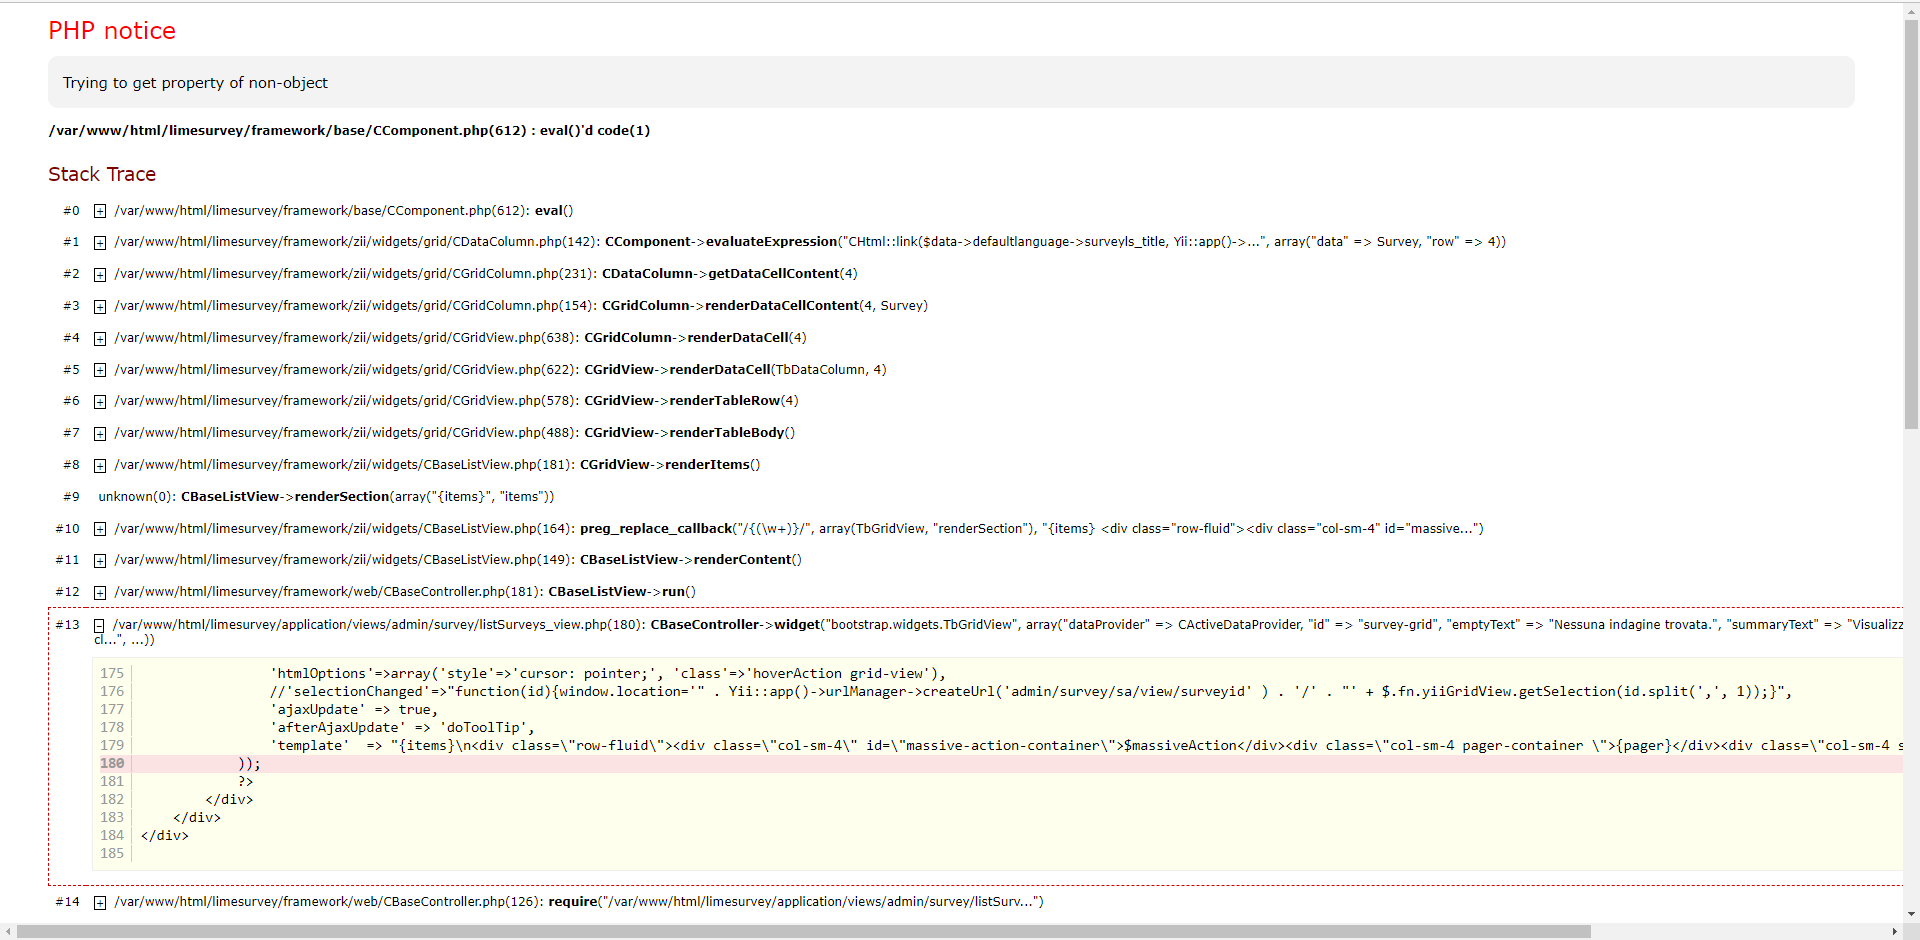Expand frame #14 require plus icon
Image resolution: width=1920 pixels, height=940 pixels.
[x=100, y=903]
